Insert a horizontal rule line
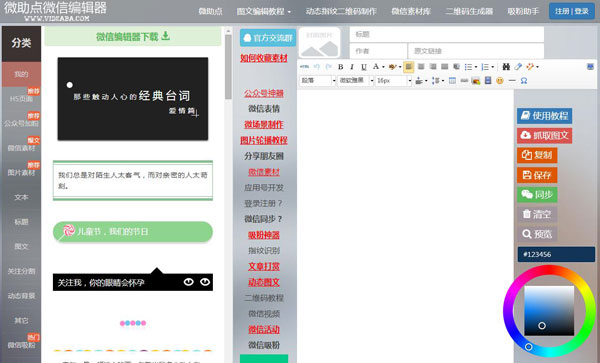The width and height of the screenshot is (600, 363). (x=512, y=81)
